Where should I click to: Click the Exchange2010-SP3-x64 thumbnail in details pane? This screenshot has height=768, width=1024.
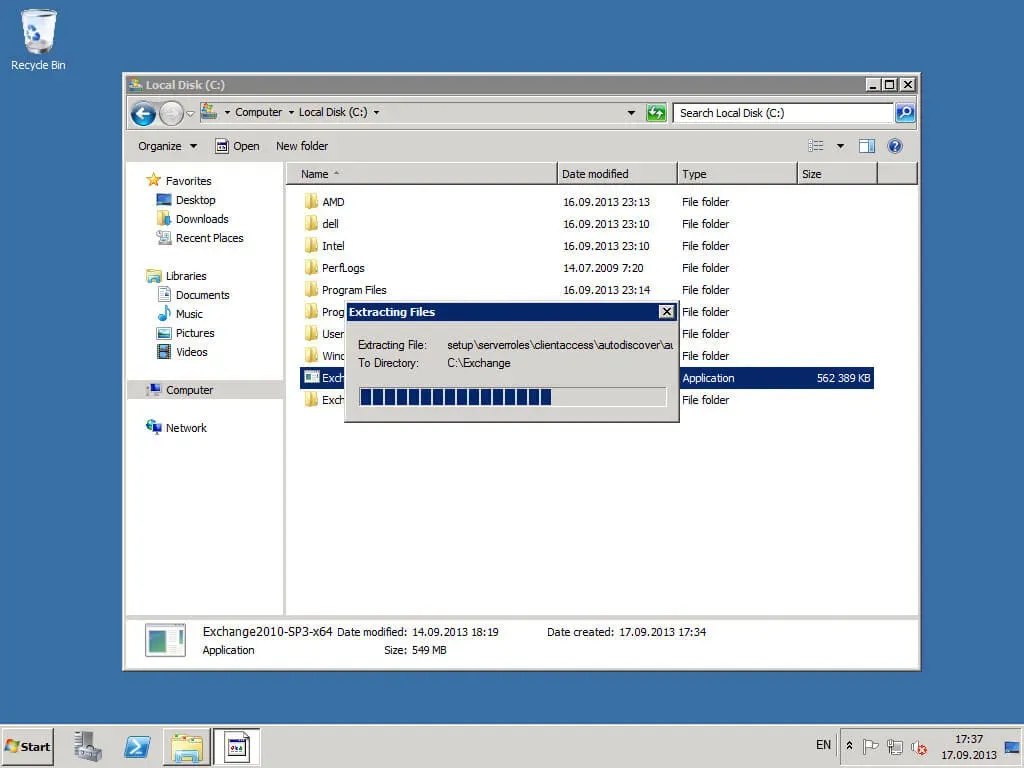pyautogui.click(x=165, y=640)
